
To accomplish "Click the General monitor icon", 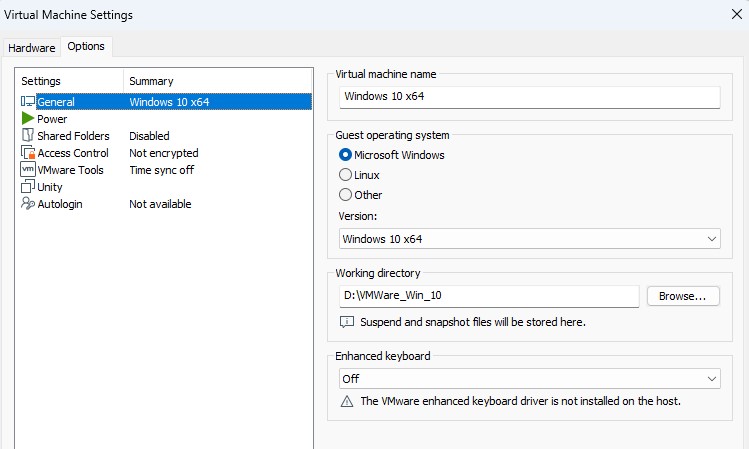I will coord(27,101).
